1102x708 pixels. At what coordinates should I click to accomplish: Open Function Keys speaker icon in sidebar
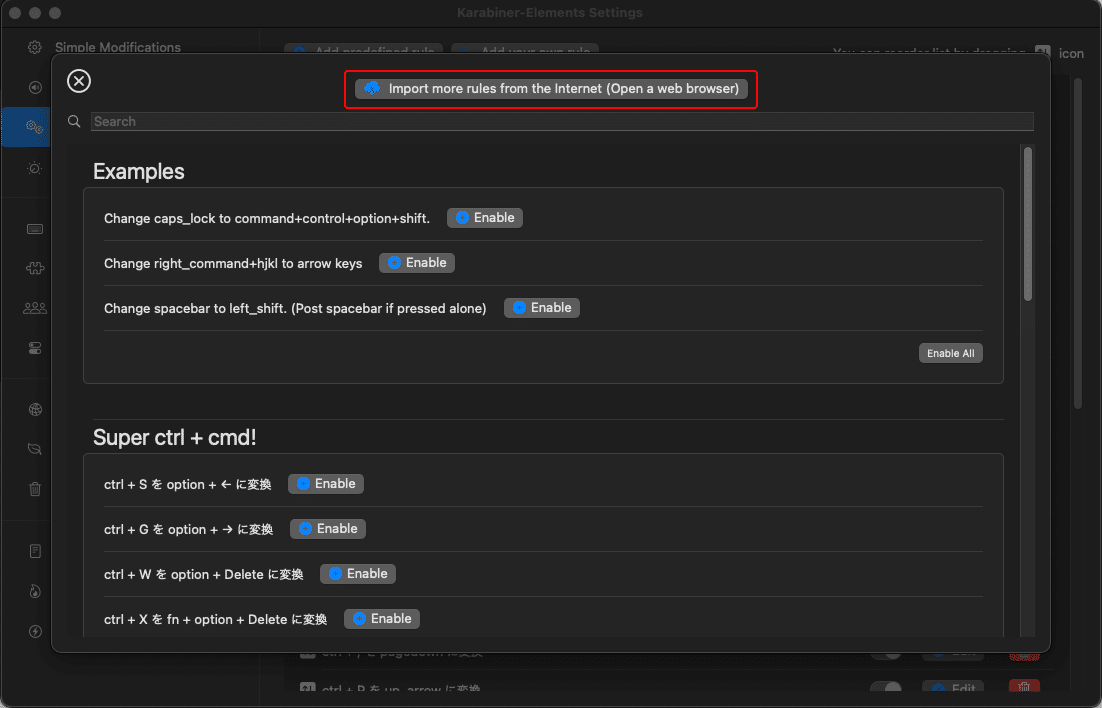[x=34, y=87]
